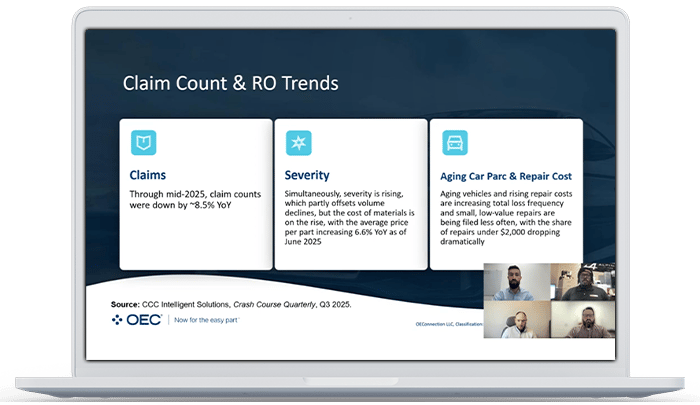700x405 pixels.
Task: Click the 'Source: CCC Intelligent Solutions' citation
Action: 231,305
